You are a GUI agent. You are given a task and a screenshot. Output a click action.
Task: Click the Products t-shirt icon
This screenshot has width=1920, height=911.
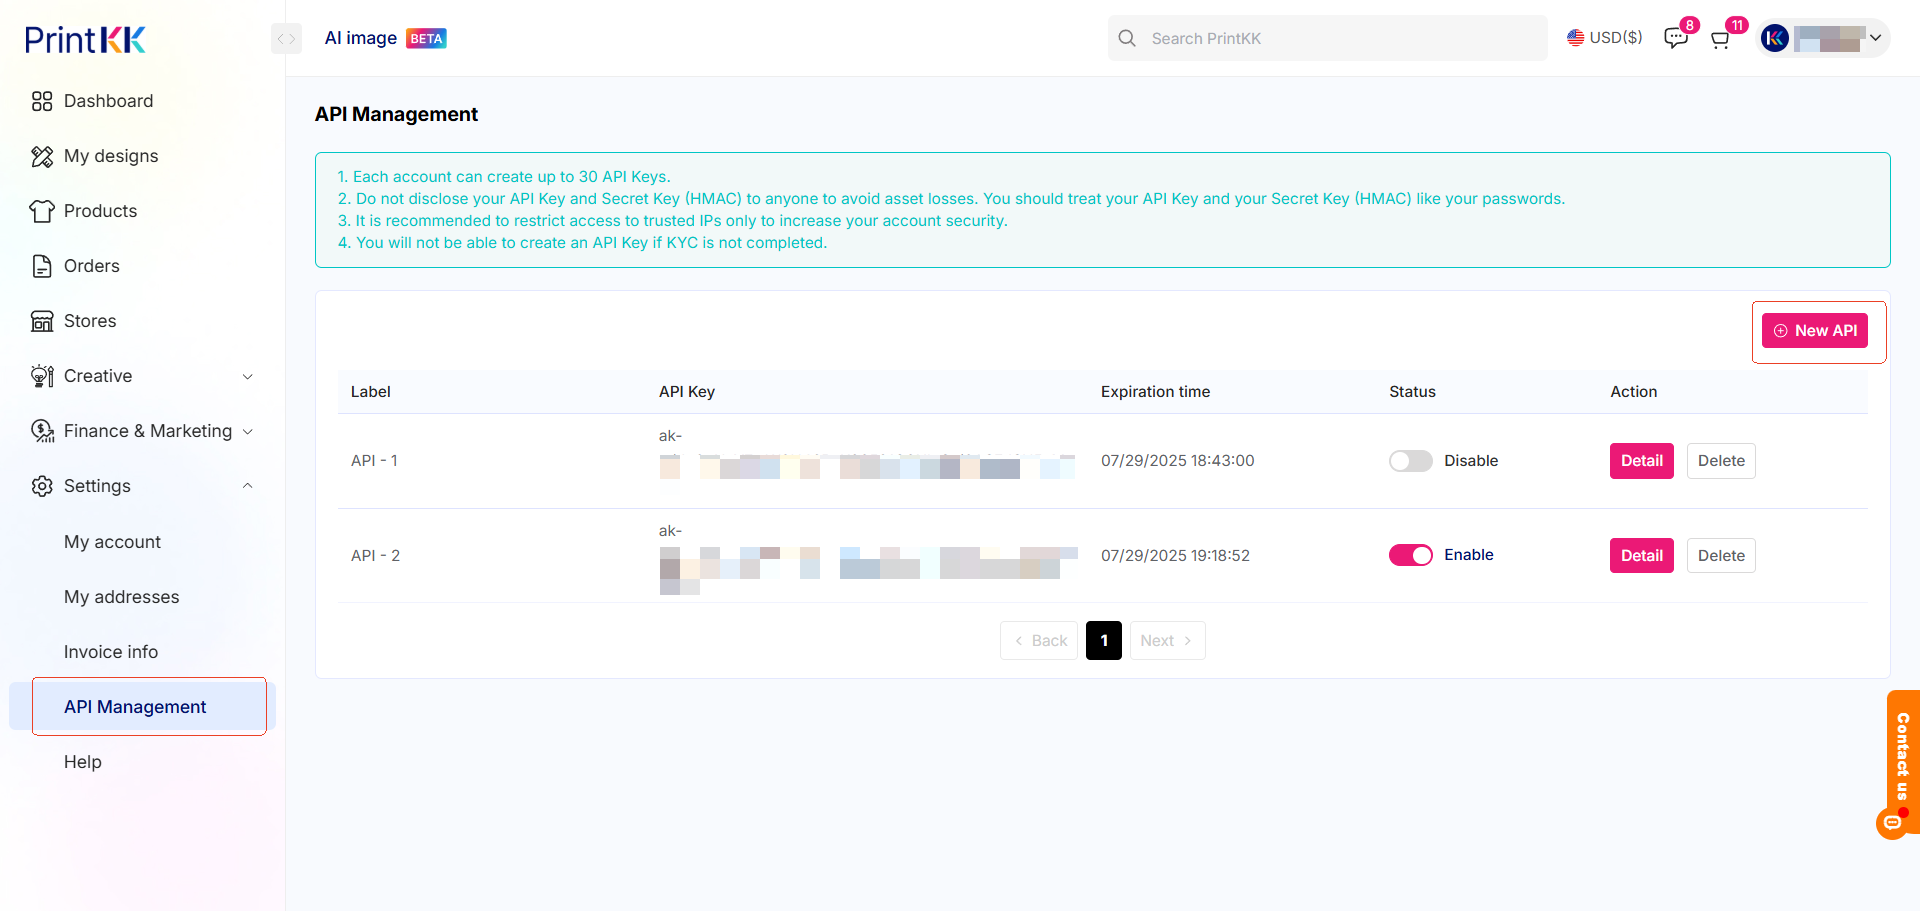click(x=42, y=211)
